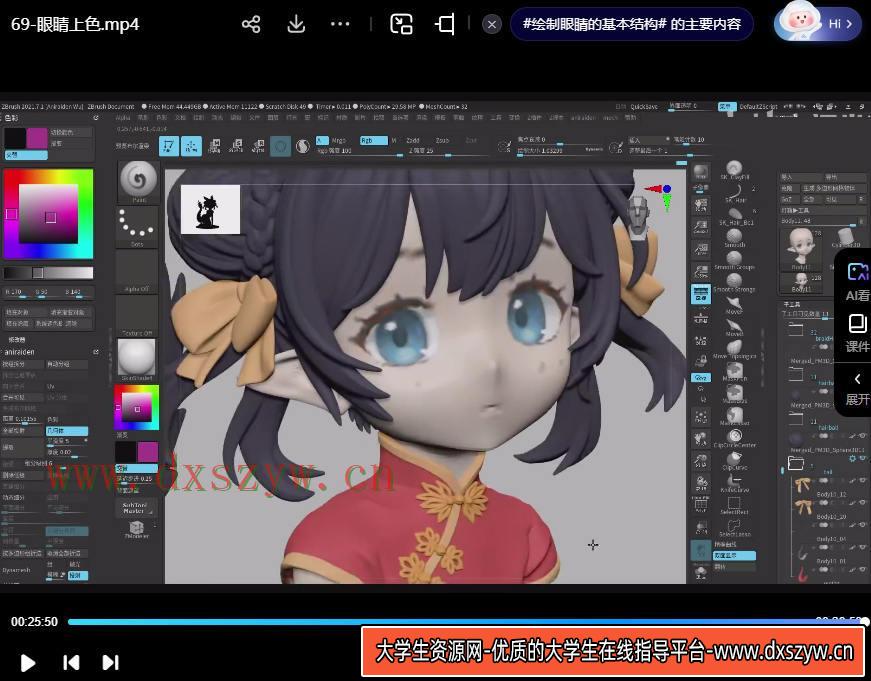Image resolution: width=871 pixels, height=681 pixels.
Task: Click the material sphere icon in toolbar
Action: 303,146
